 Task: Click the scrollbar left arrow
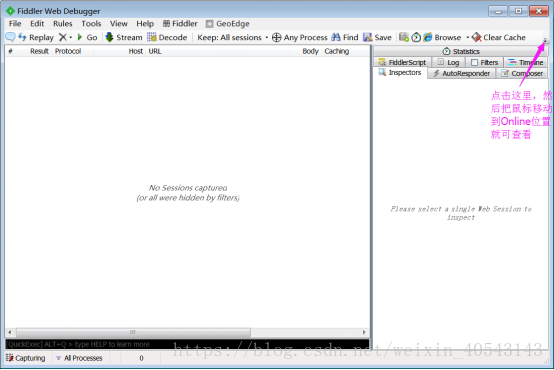(x=10, y=332)
